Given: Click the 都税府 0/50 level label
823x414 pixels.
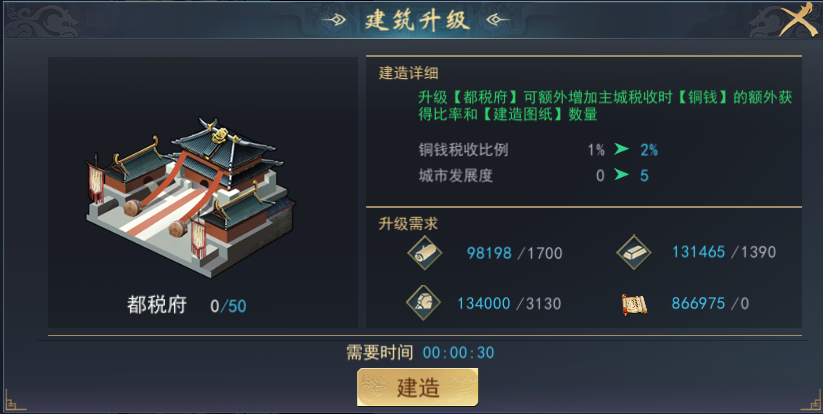Looking at the screenshot, I should (x=186, y=305).
